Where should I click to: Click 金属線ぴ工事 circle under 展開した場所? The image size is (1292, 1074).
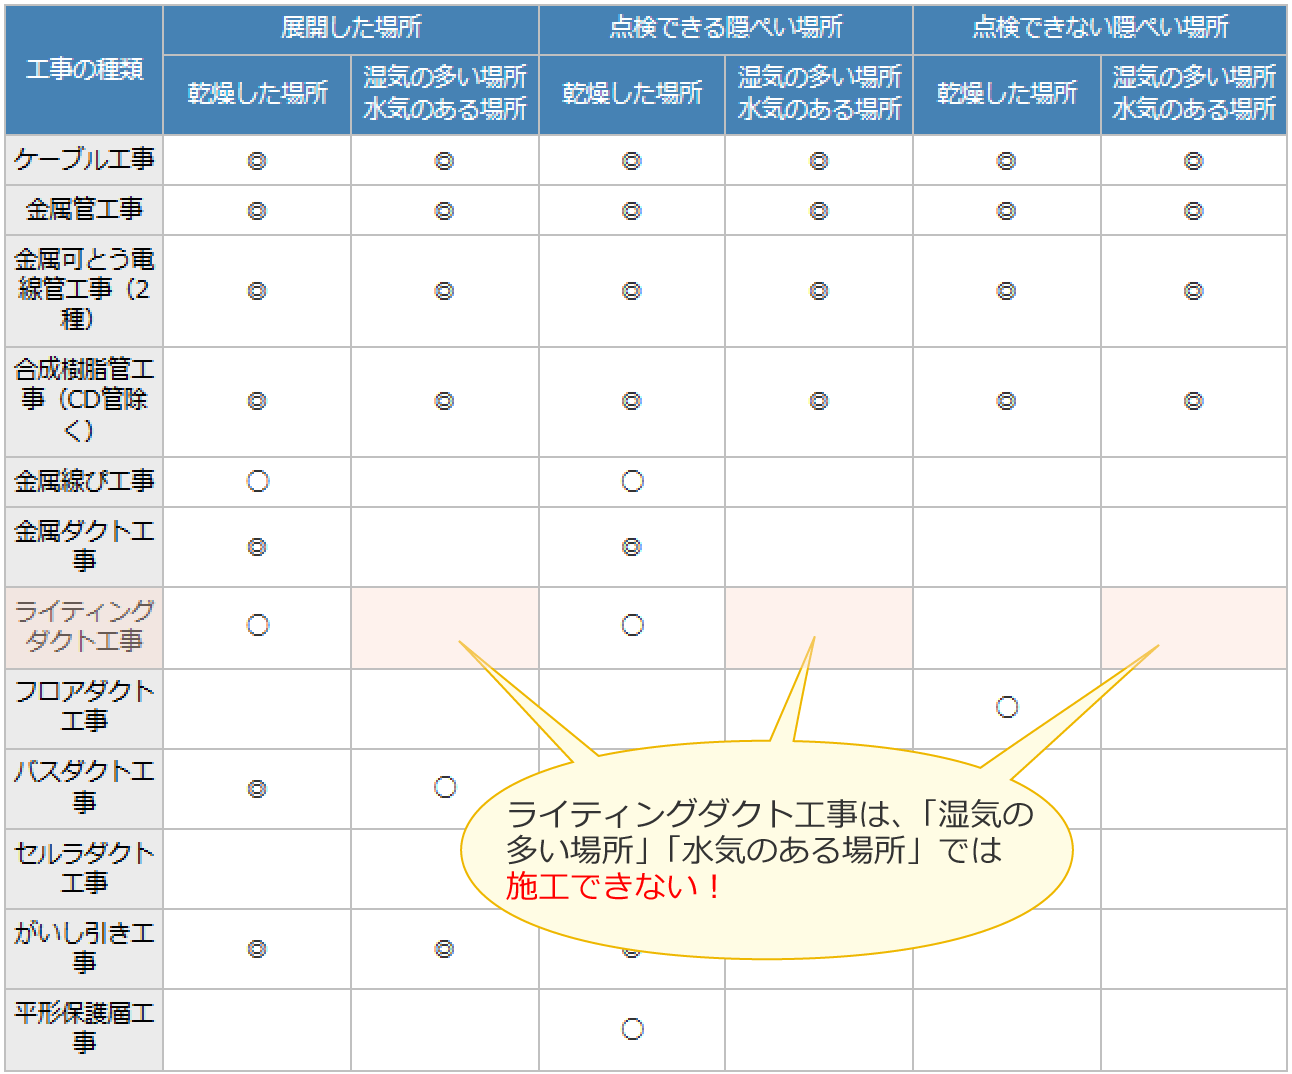(x=257, y=482)
